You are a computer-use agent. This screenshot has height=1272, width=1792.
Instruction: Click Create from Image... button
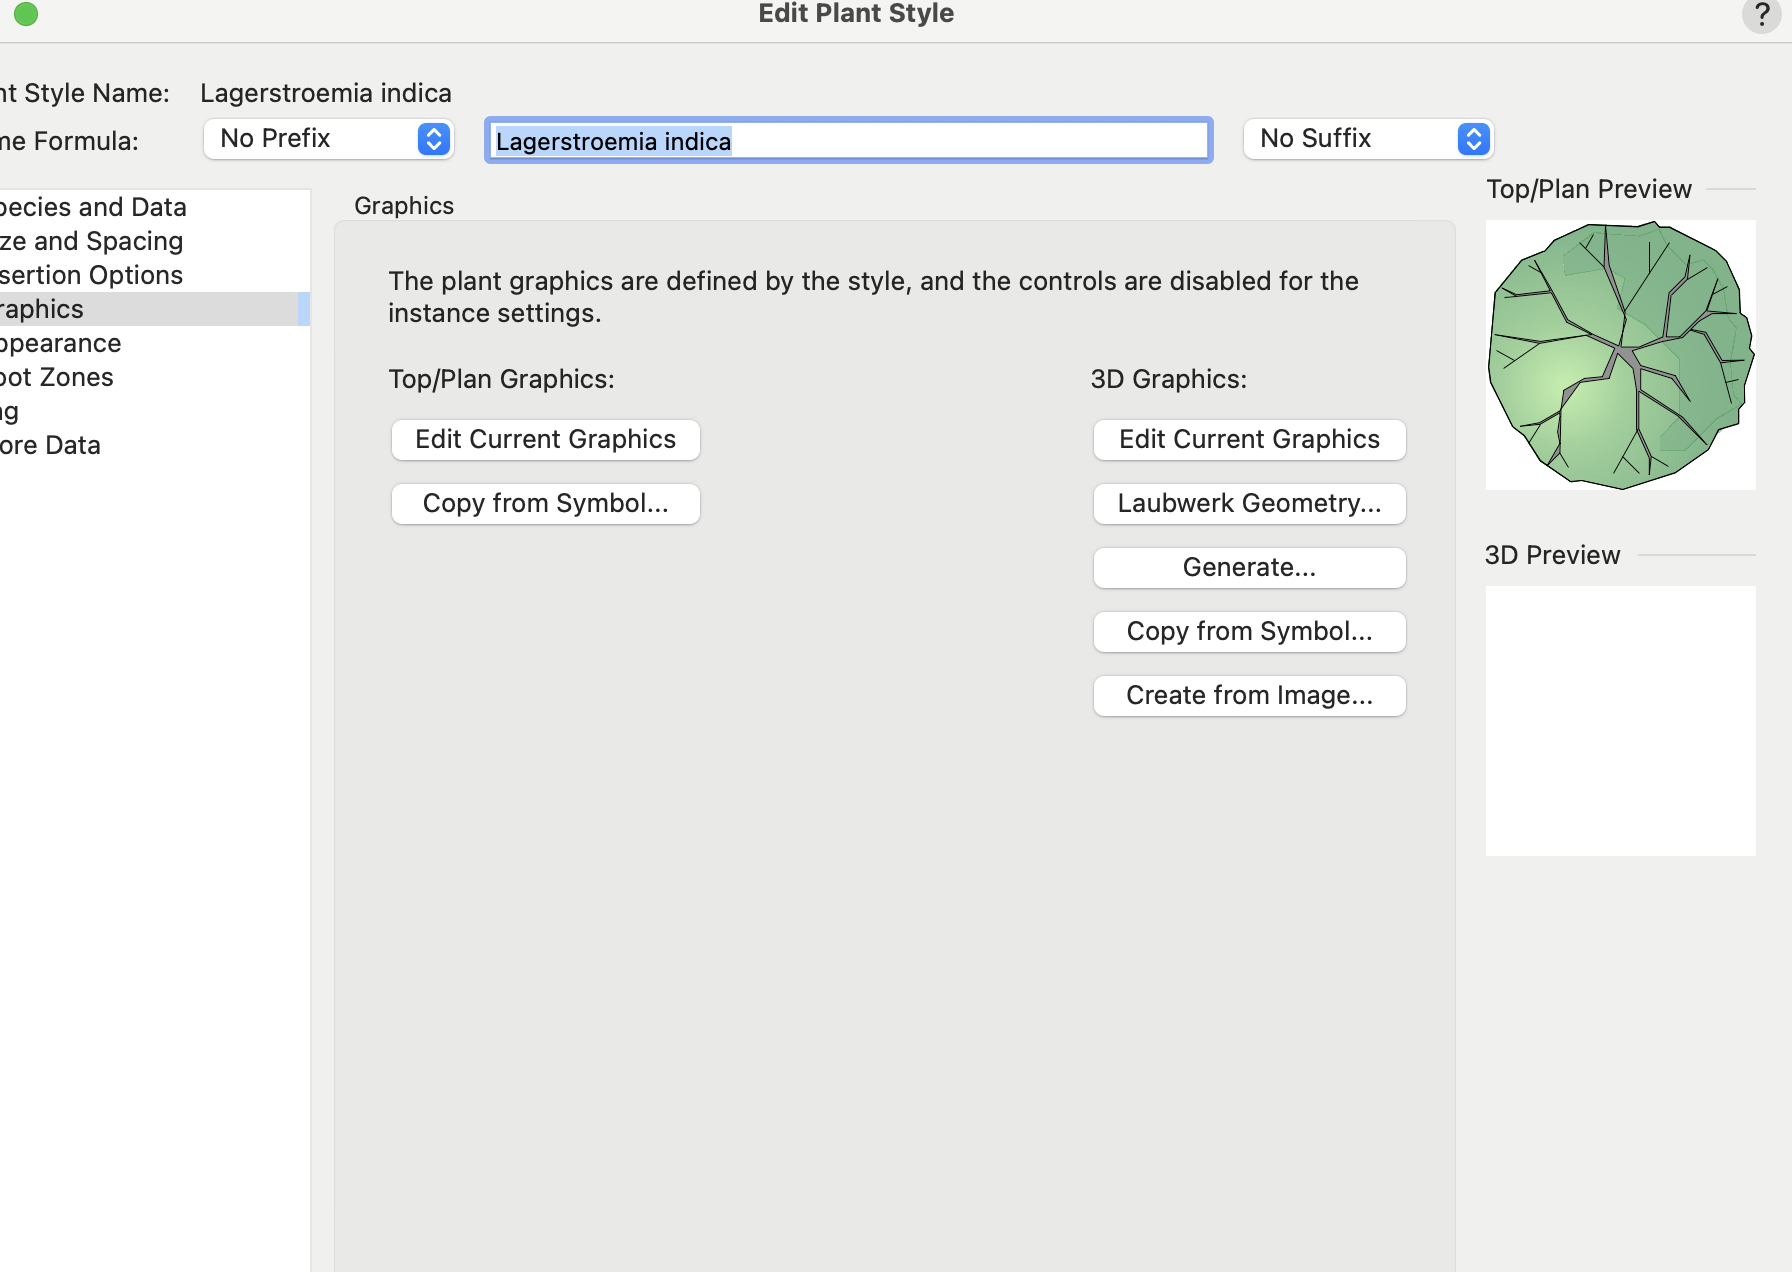point(1249,696)
